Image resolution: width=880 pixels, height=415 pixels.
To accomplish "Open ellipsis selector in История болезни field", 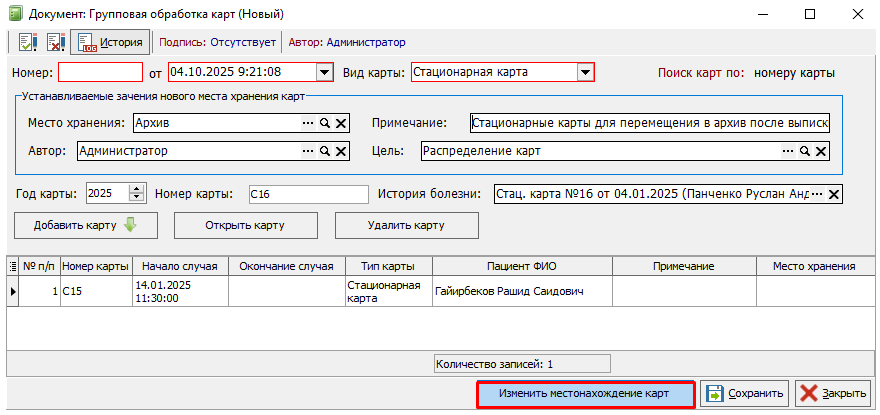I will [817, 194].
